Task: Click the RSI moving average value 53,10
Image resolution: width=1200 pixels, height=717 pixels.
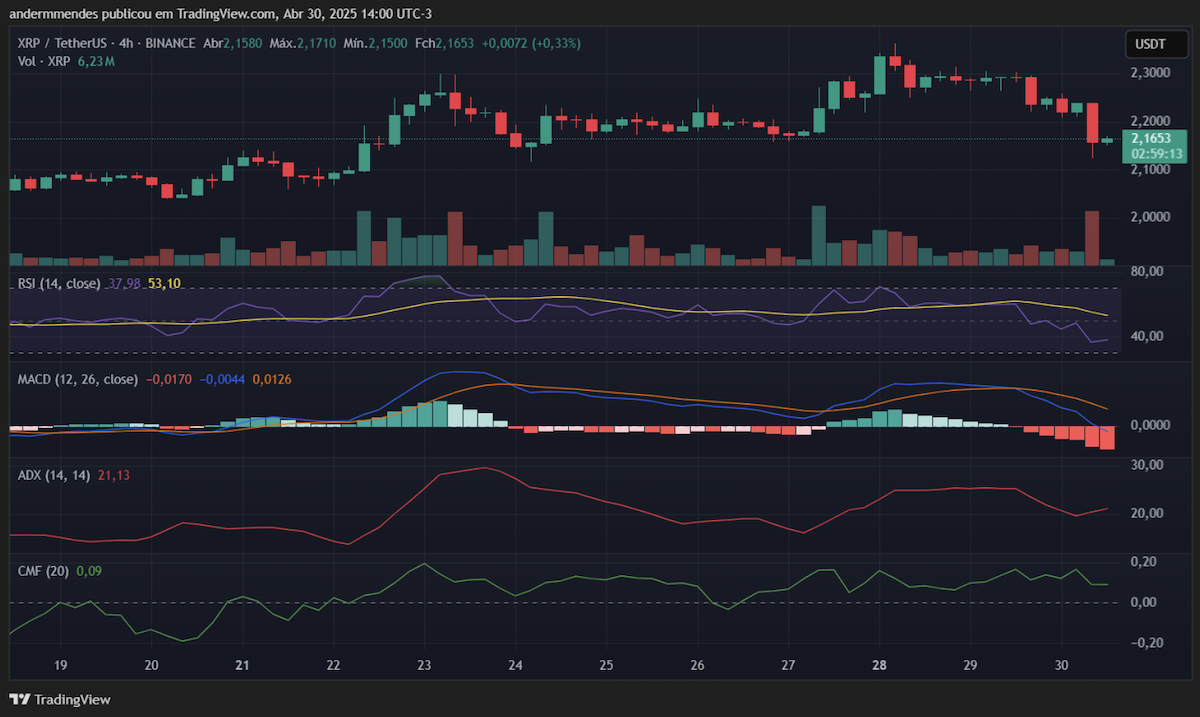Action: (164, 284)
